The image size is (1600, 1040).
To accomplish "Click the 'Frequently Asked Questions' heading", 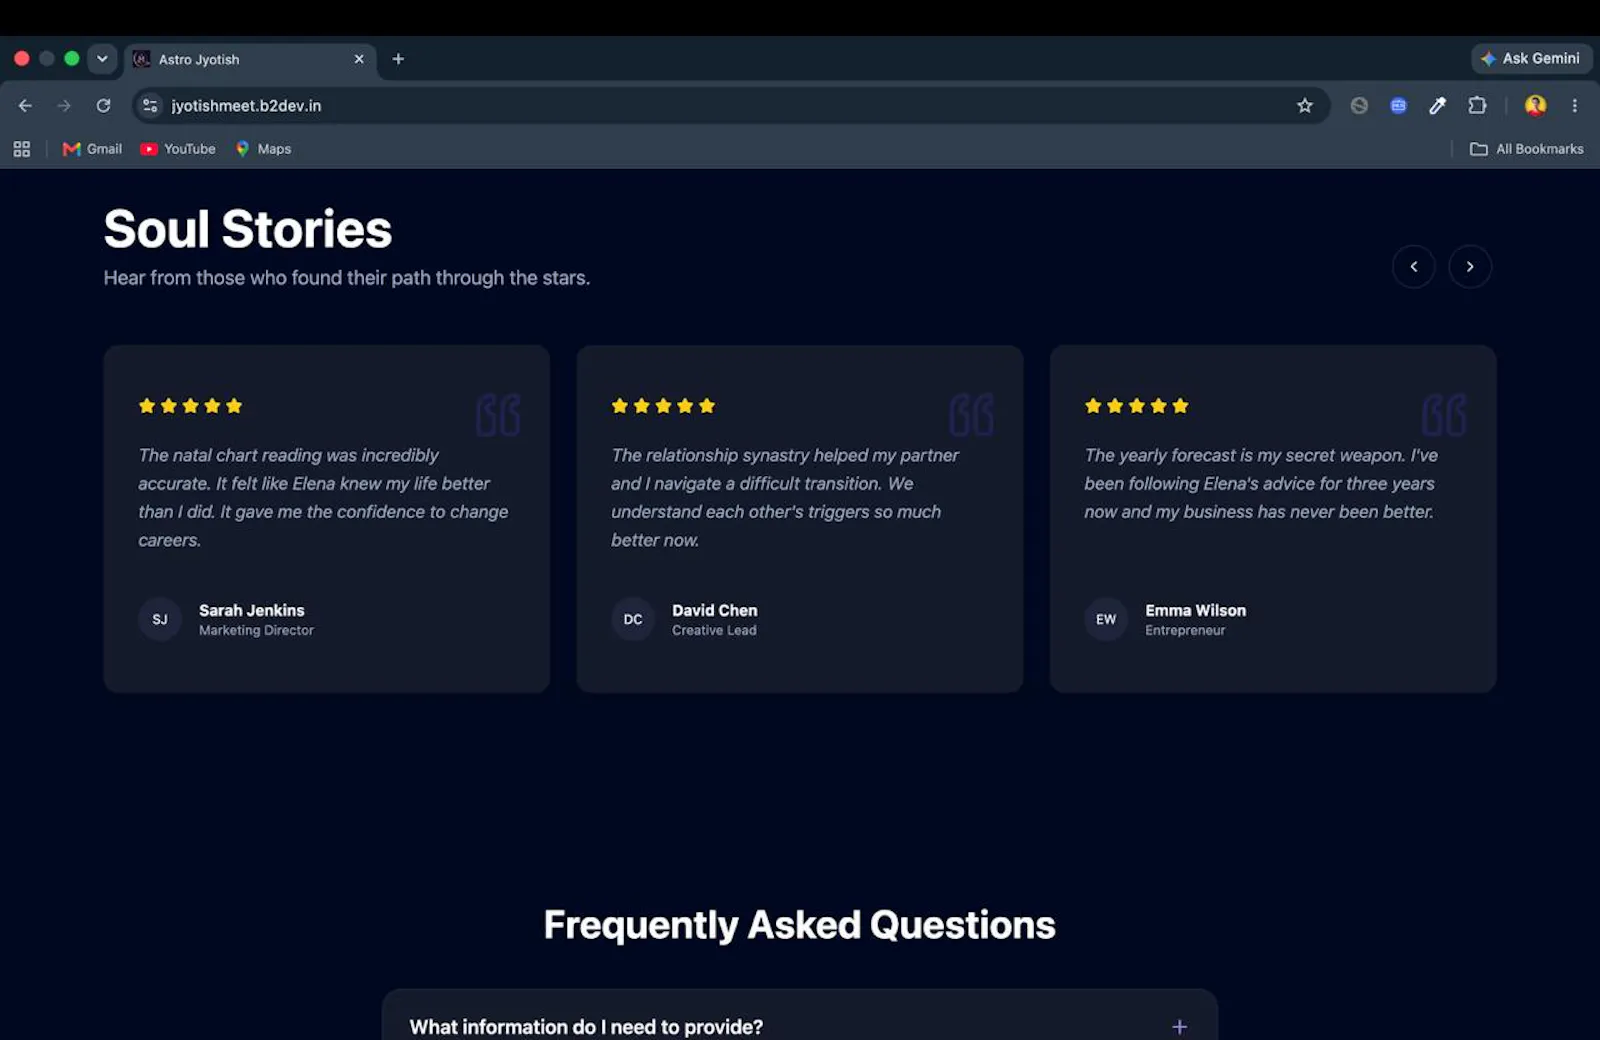I will click(800, 925).
